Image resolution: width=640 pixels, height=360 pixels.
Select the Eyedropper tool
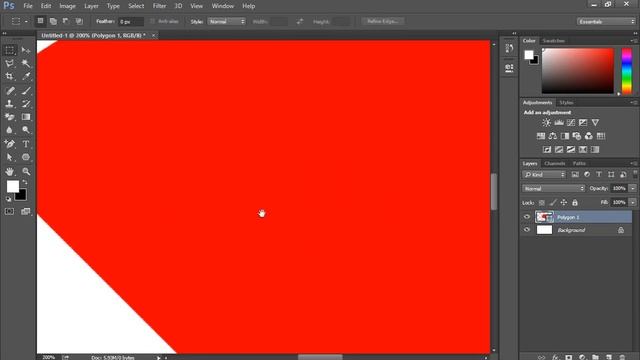click(x=26, y=76)
